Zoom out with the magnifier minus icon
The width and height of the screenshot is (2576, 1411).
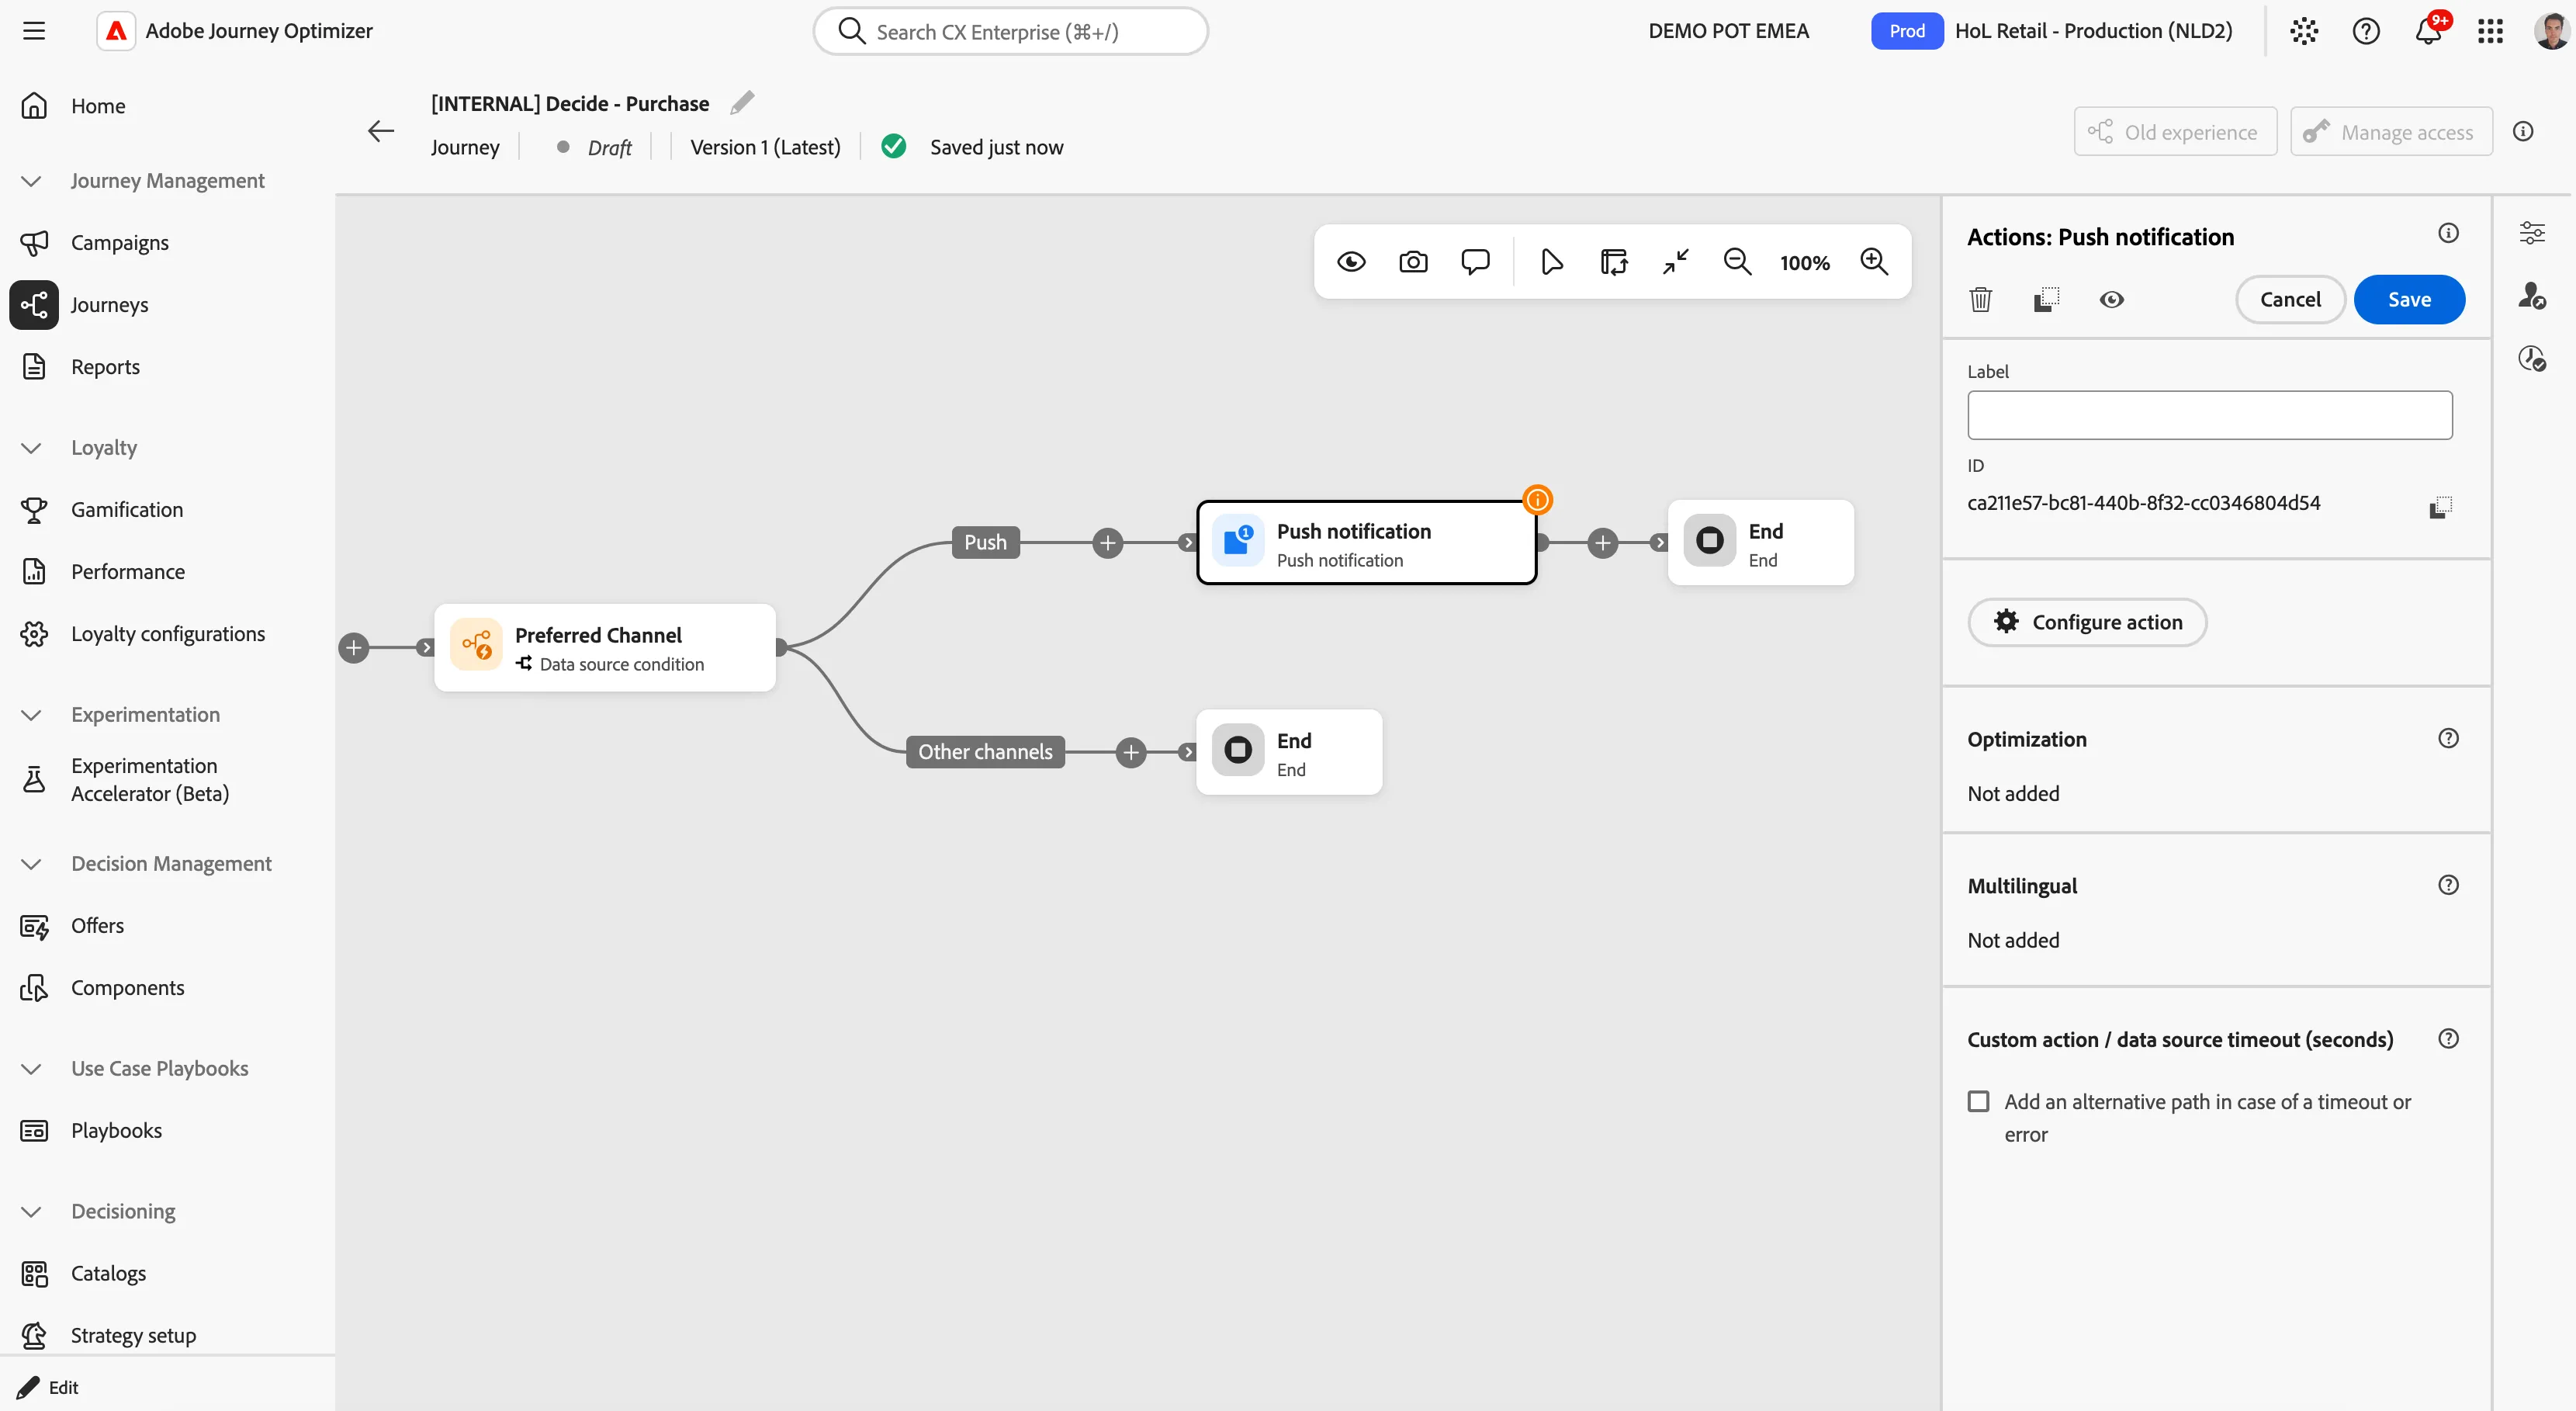1737,262
